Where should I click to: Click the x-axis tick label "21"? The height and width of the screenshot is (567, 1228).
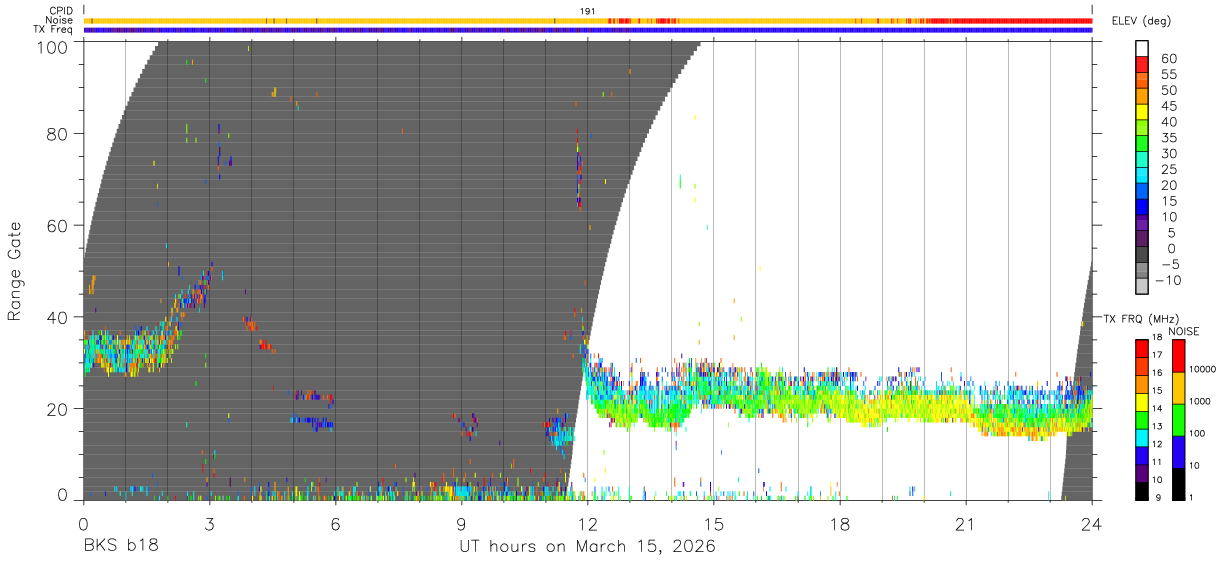pyautogui.click(x=966, y=524)
